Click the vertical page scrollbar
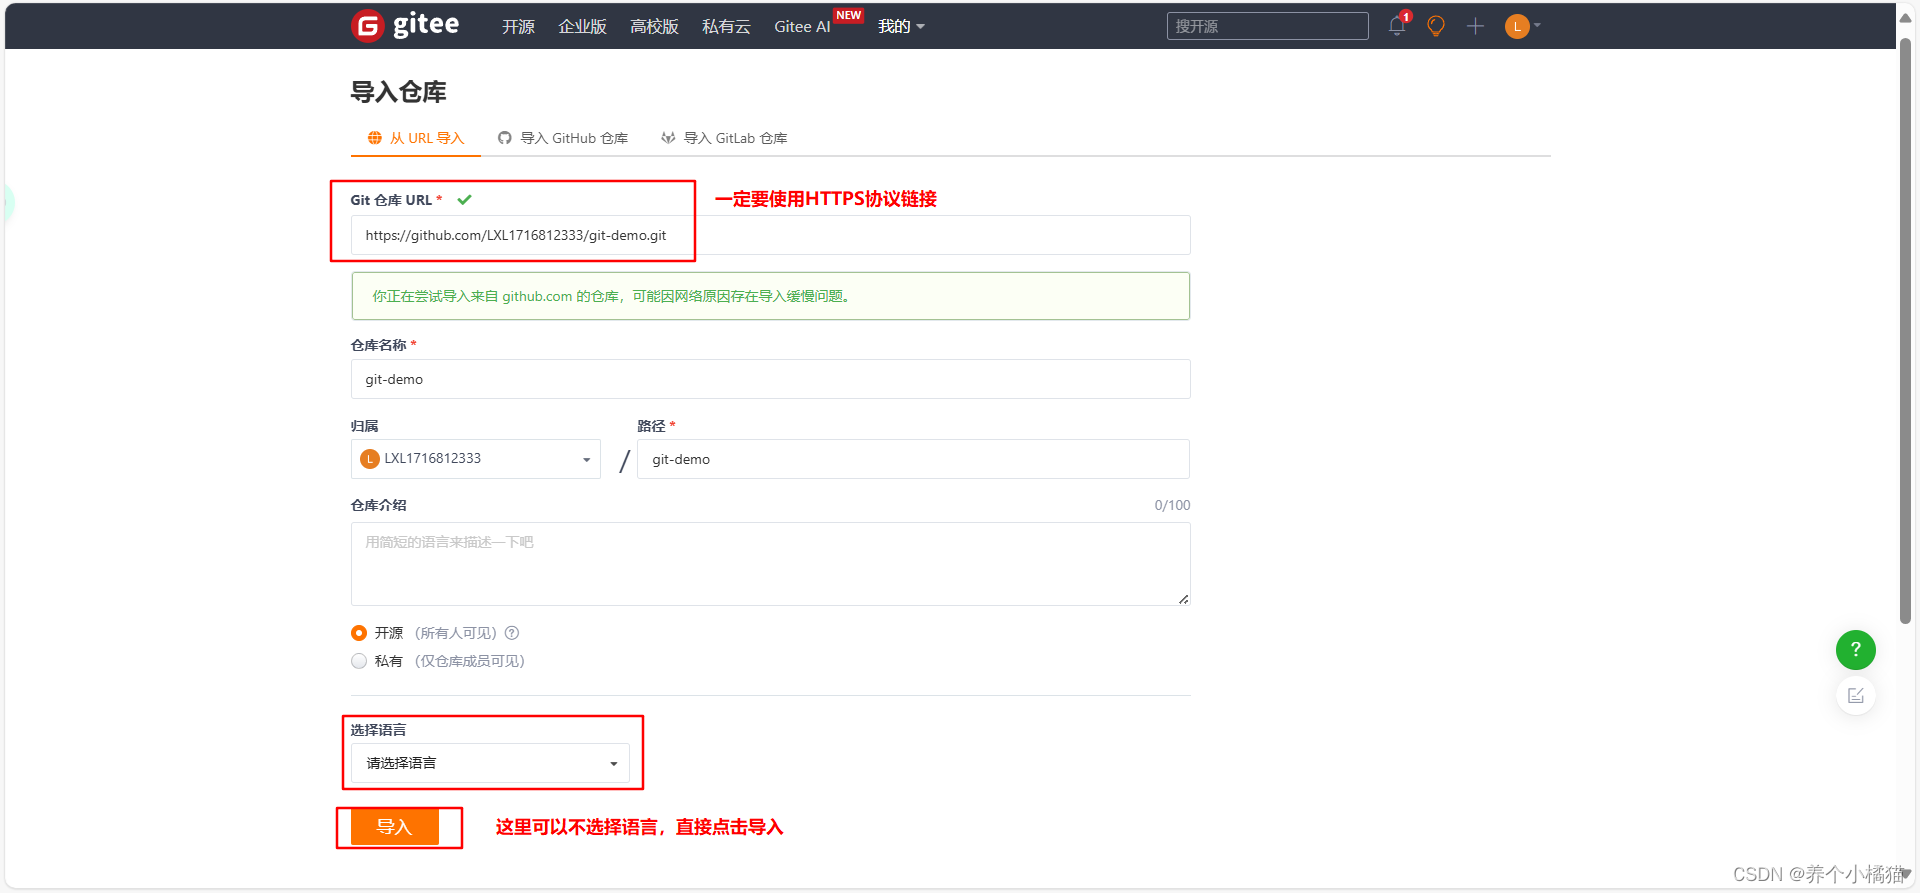 click(x=1906, y=330)
